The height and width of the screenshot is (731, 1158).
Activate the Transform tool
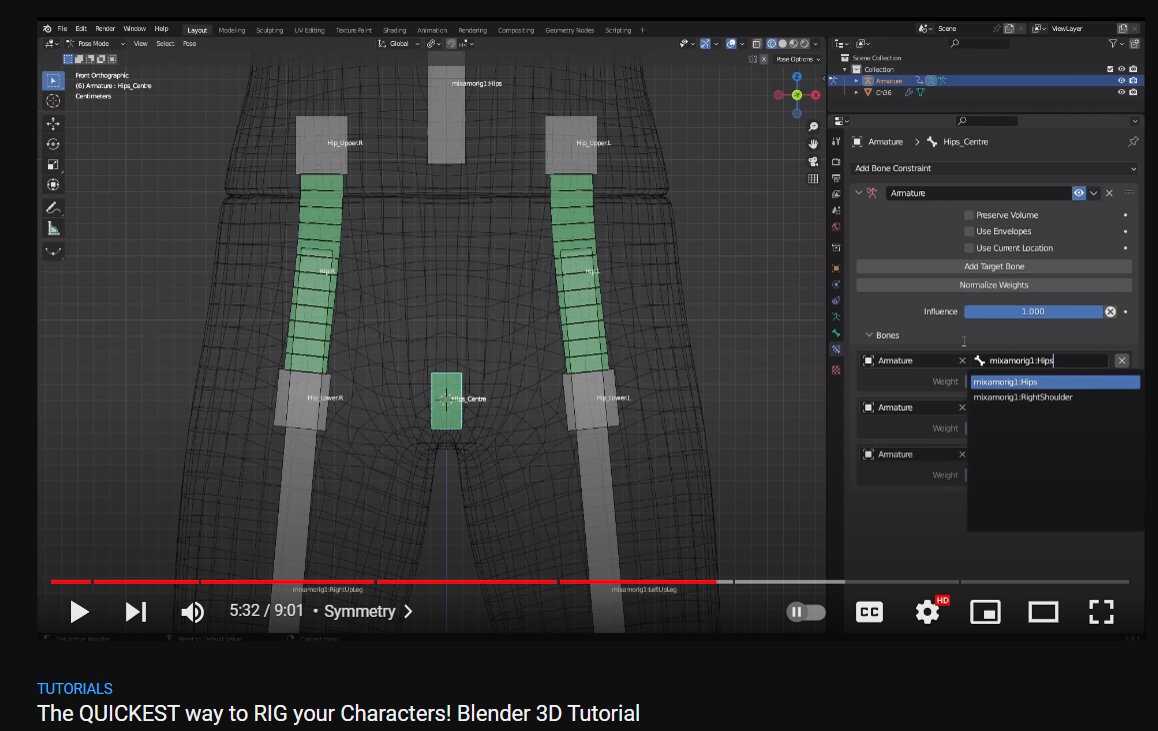53,185
